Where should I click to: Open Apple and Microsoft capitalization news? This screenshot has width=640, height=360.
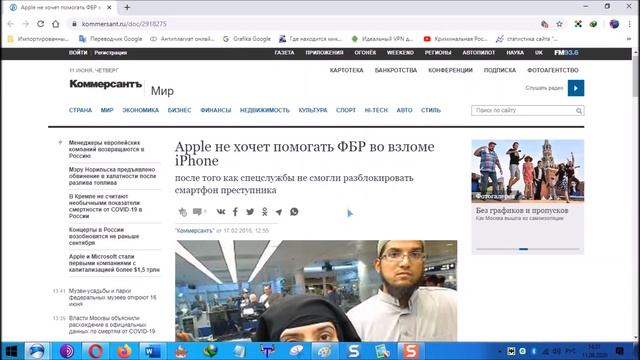pos(114,263)
